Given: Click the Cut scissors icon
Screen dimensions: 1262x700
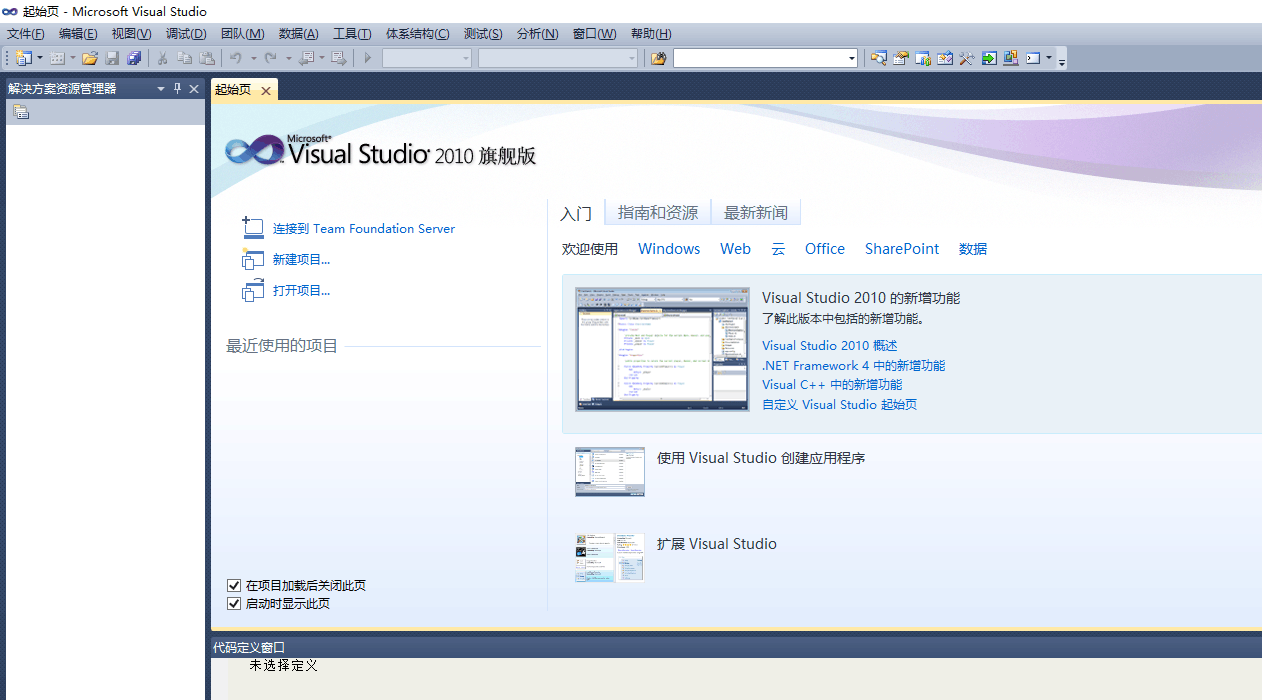Looking at the screenshot, I should point(162,58).
